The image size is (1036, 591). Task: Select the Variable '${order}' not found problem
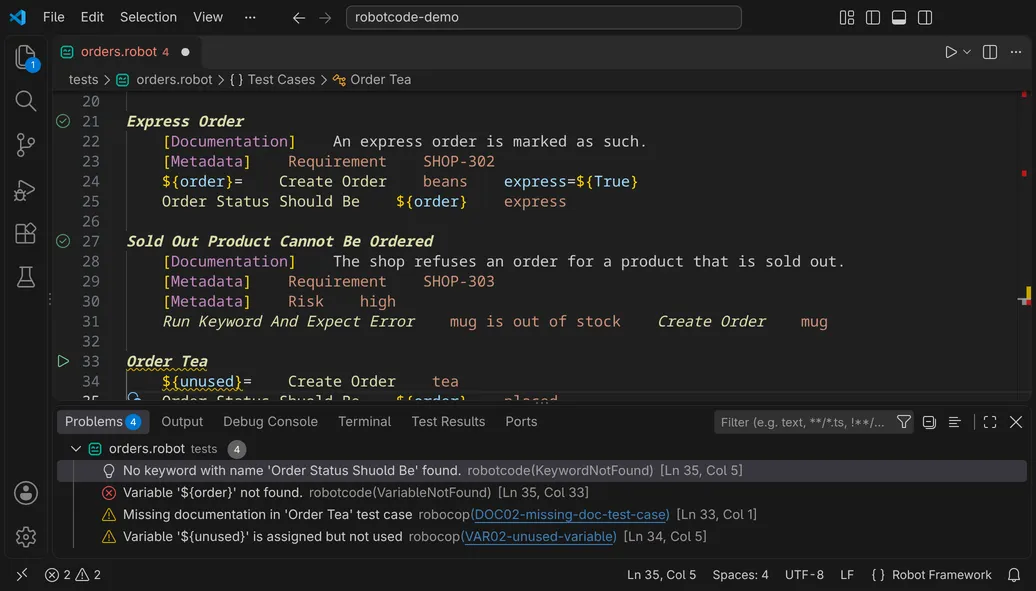[x=541, y=492]
